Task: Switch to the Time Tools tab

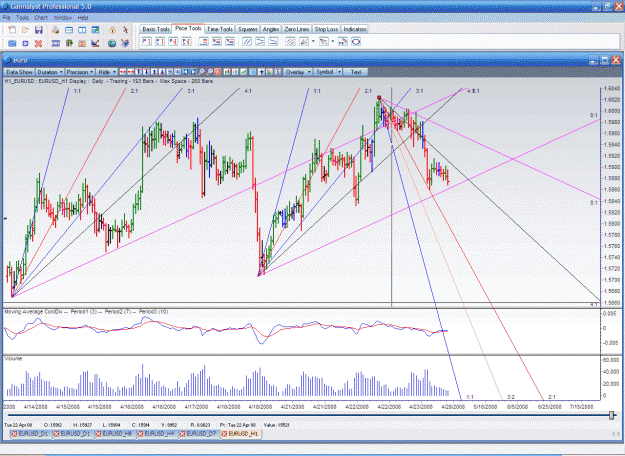Action: [220, 29]
